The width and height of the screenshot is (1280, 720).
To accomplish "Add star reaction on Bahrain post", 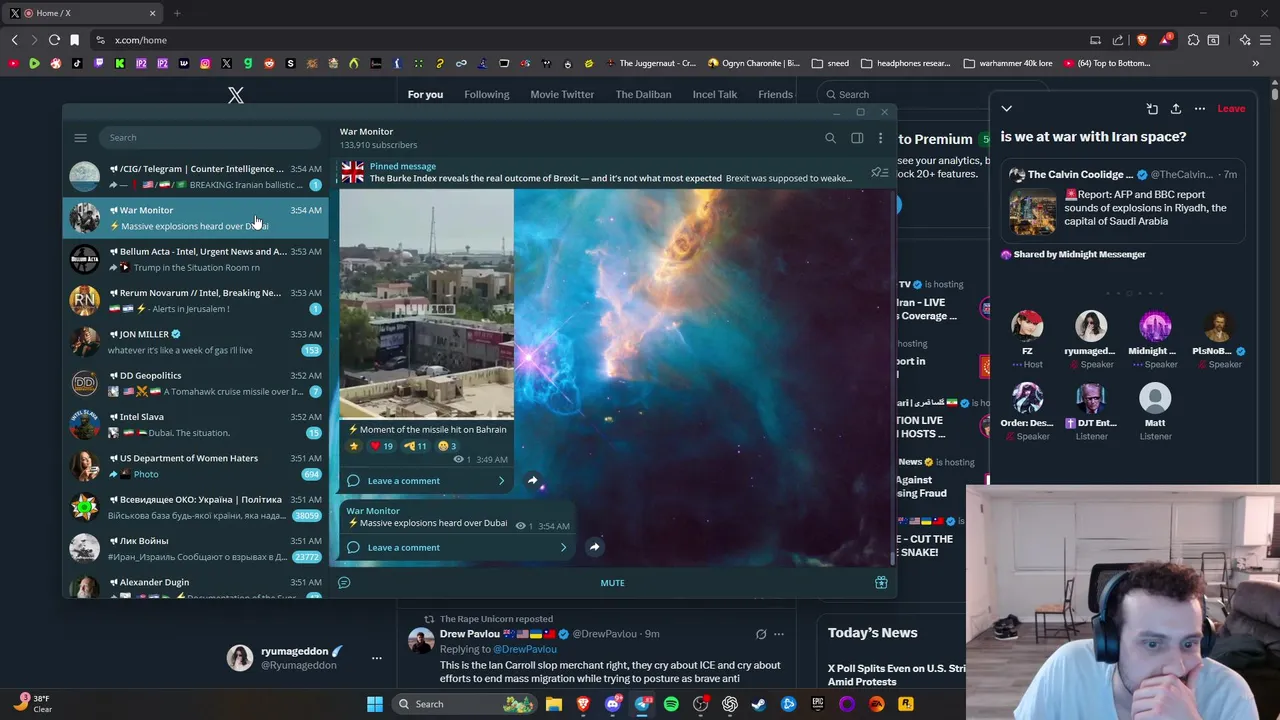I will click(x=353, y=446).
